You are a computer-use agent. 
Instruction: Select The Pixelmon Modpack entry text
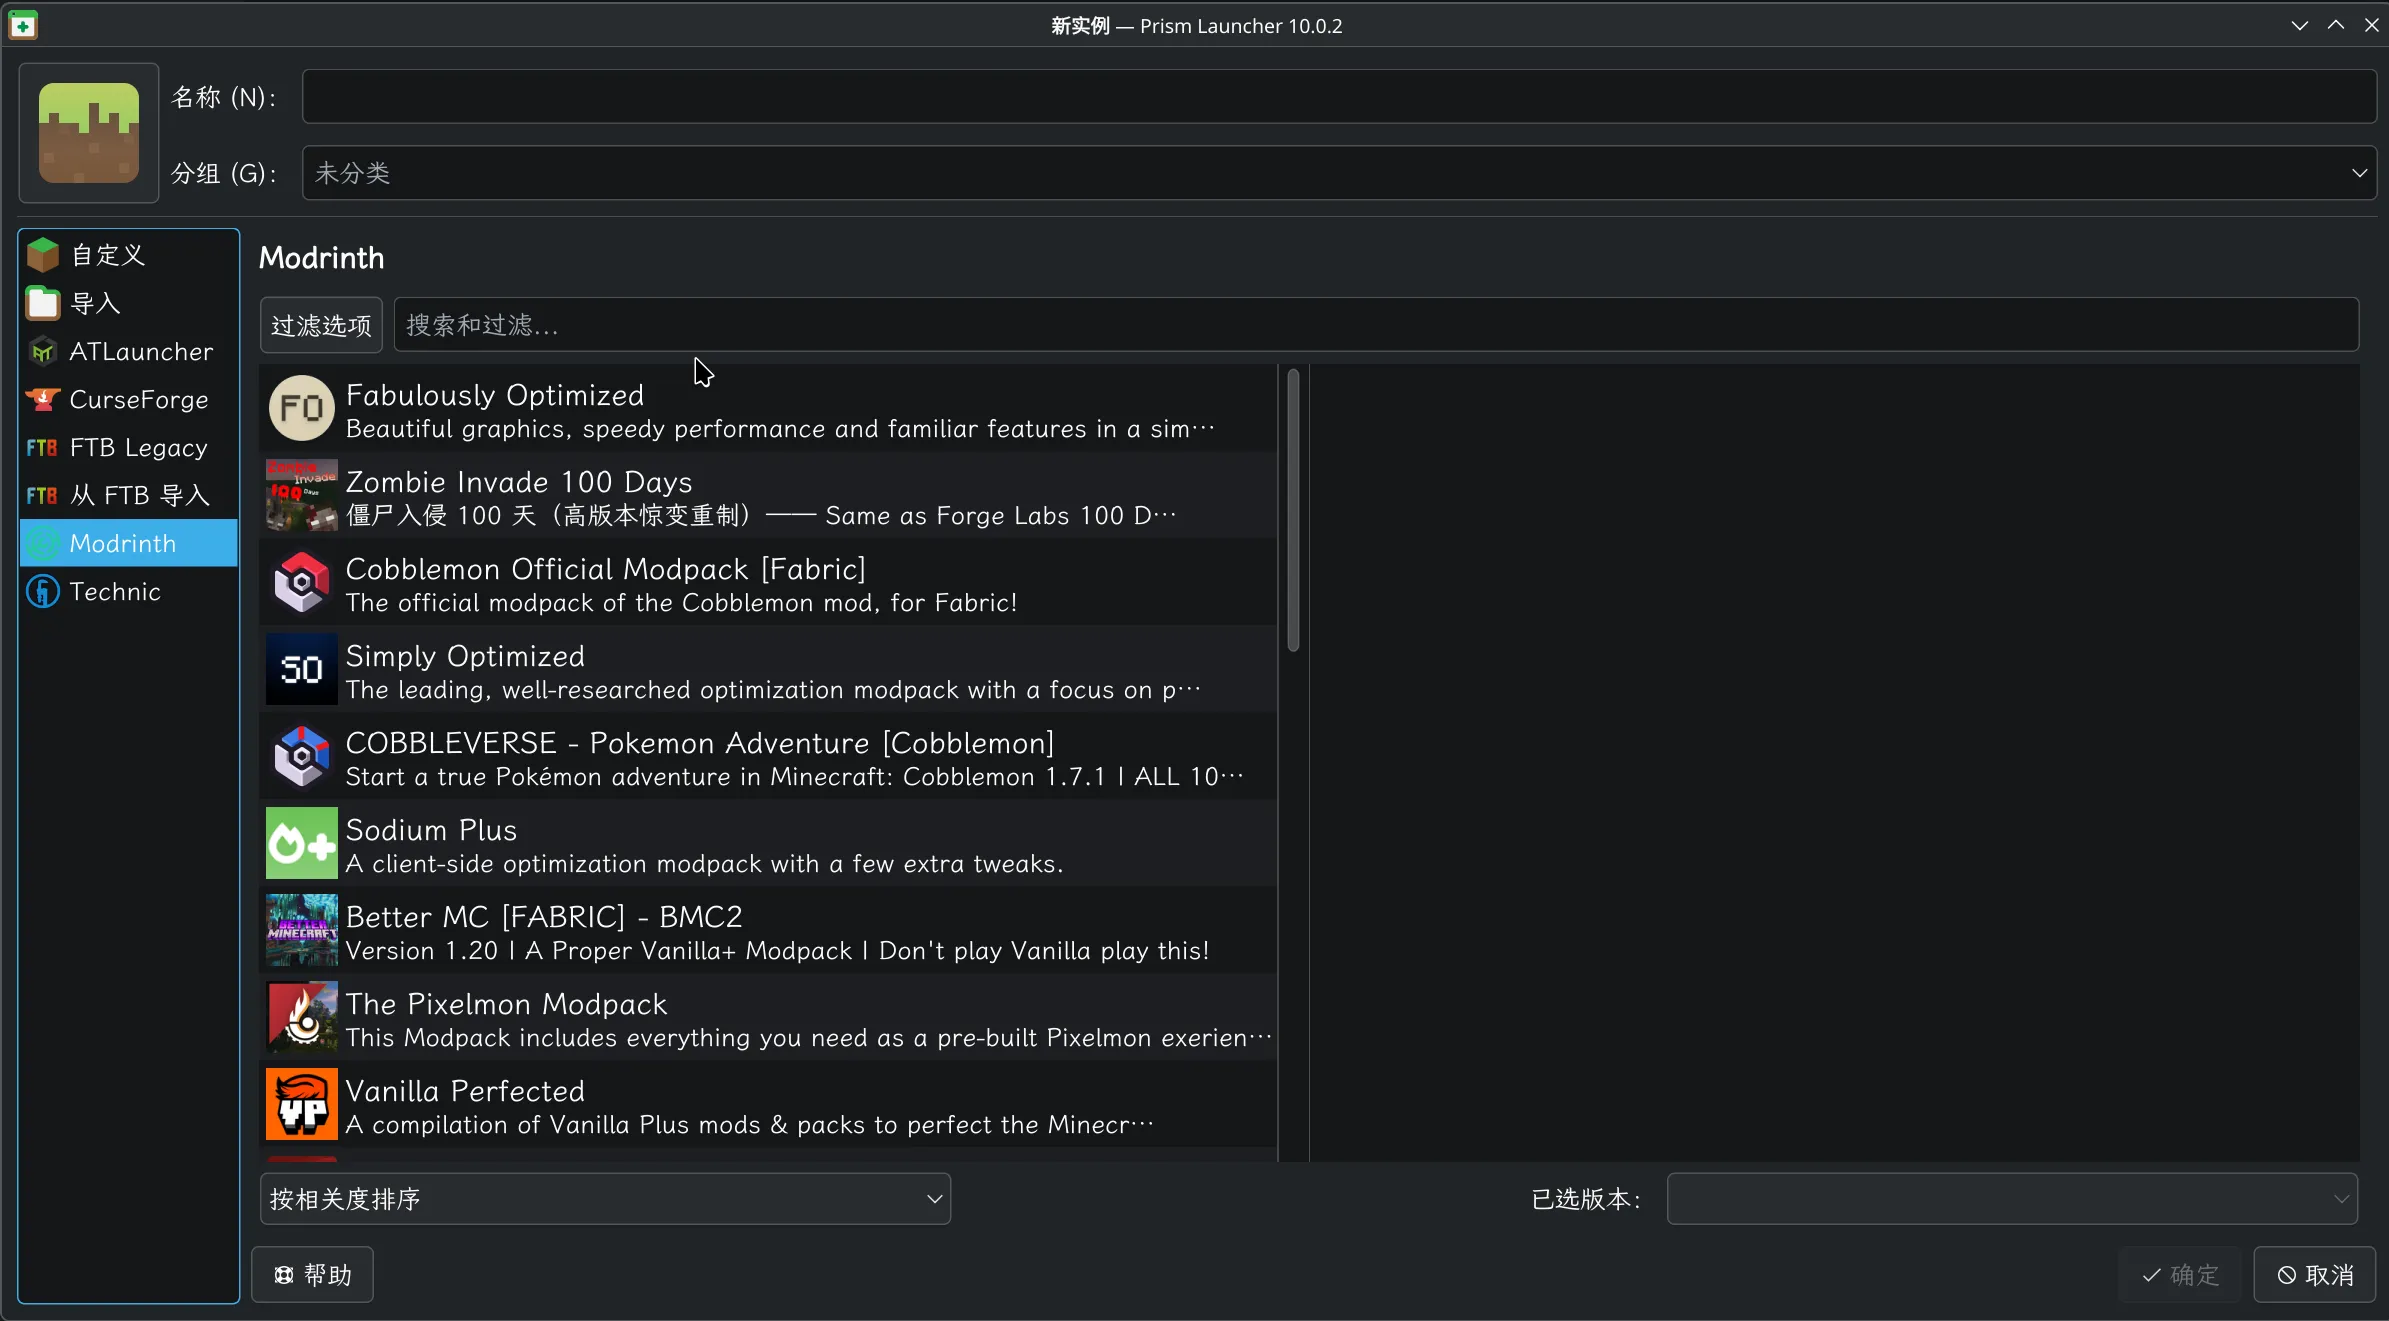coord(506,1004)
